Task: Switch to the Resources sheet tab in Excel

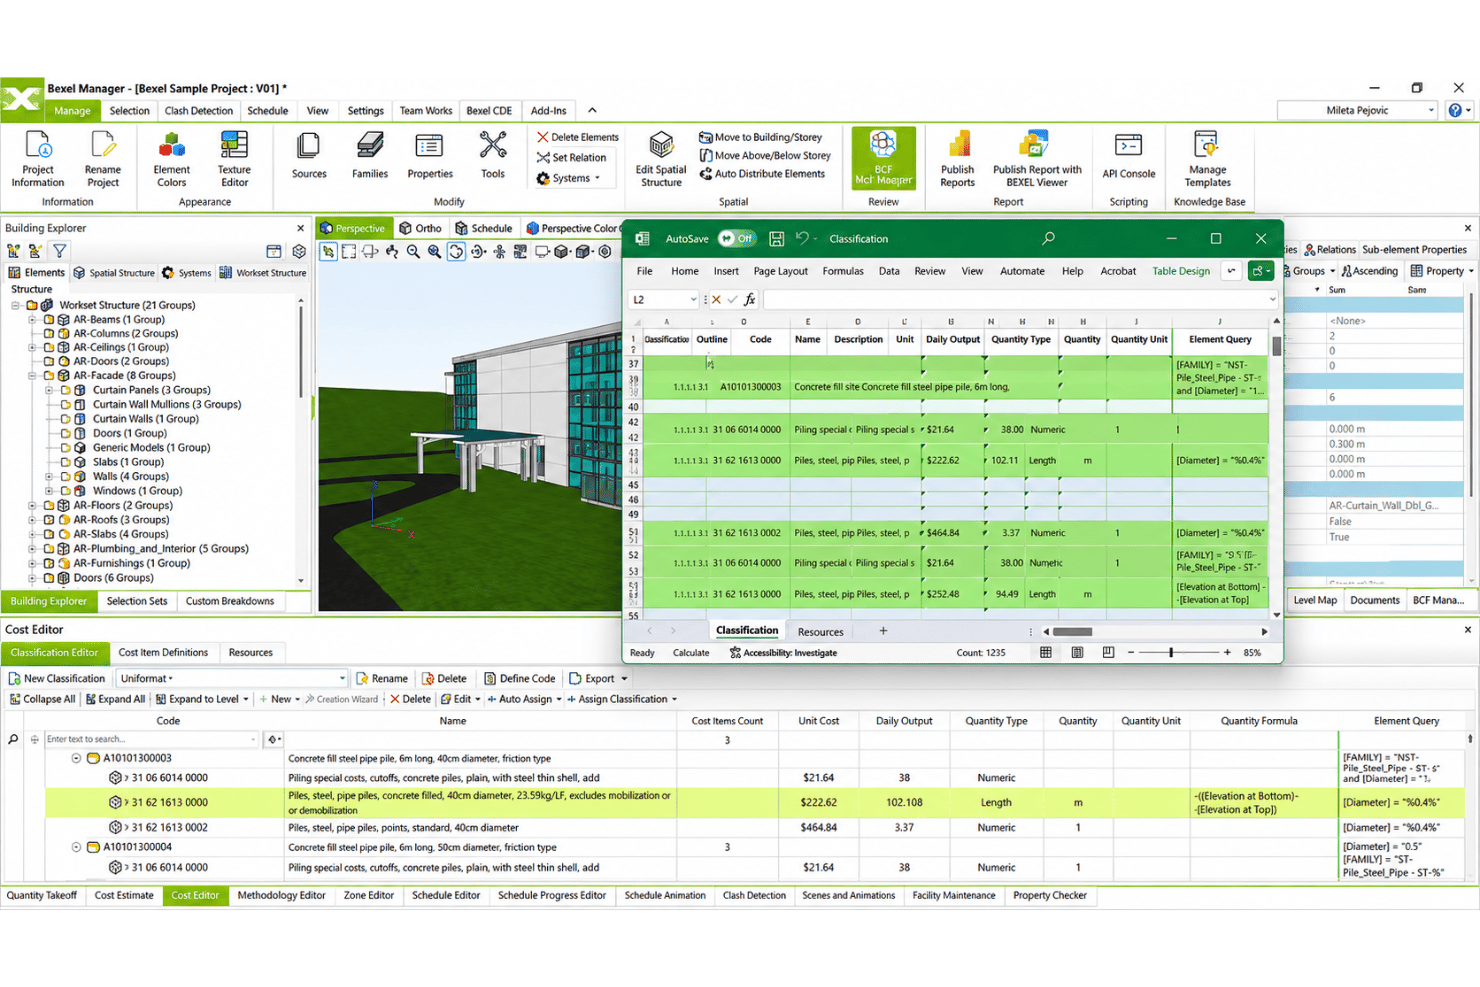Action: 820,632
